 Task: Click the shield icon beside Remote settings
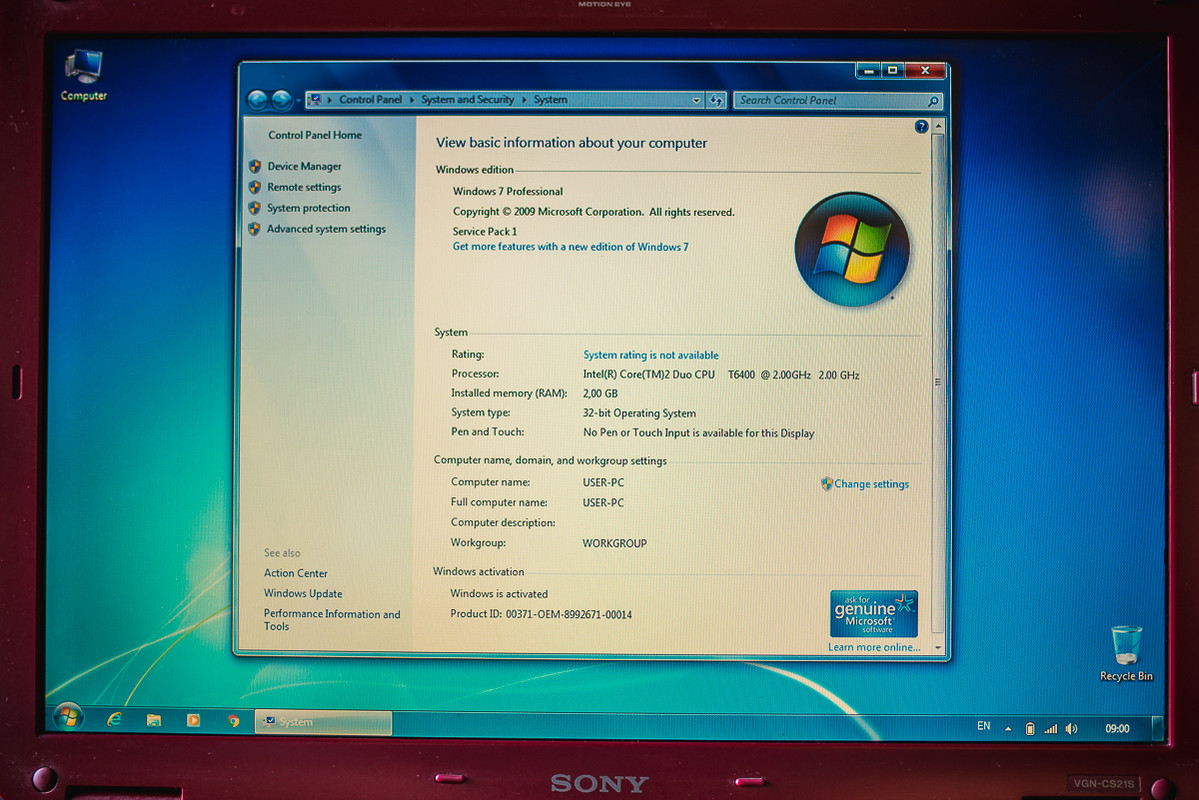[255, 187]
